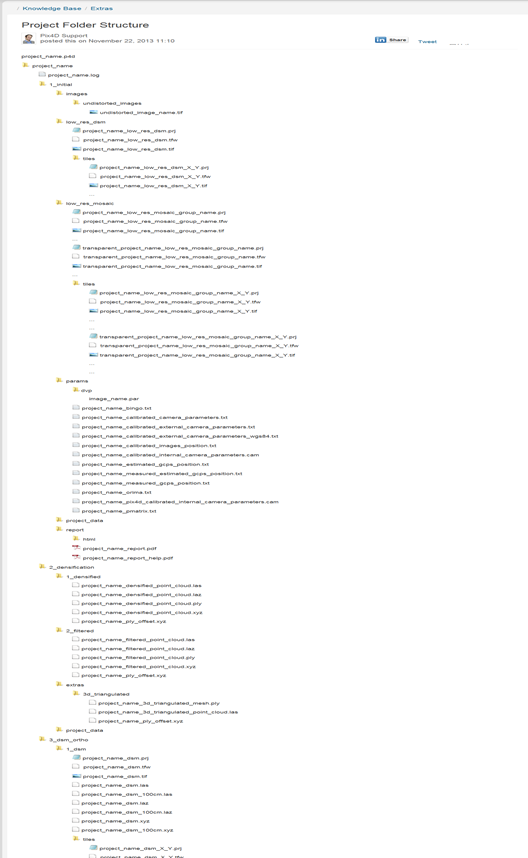Open the Knowledge Base breadcrumb link
This screenshot has height=858, width=528.
[x=52, y=8]
